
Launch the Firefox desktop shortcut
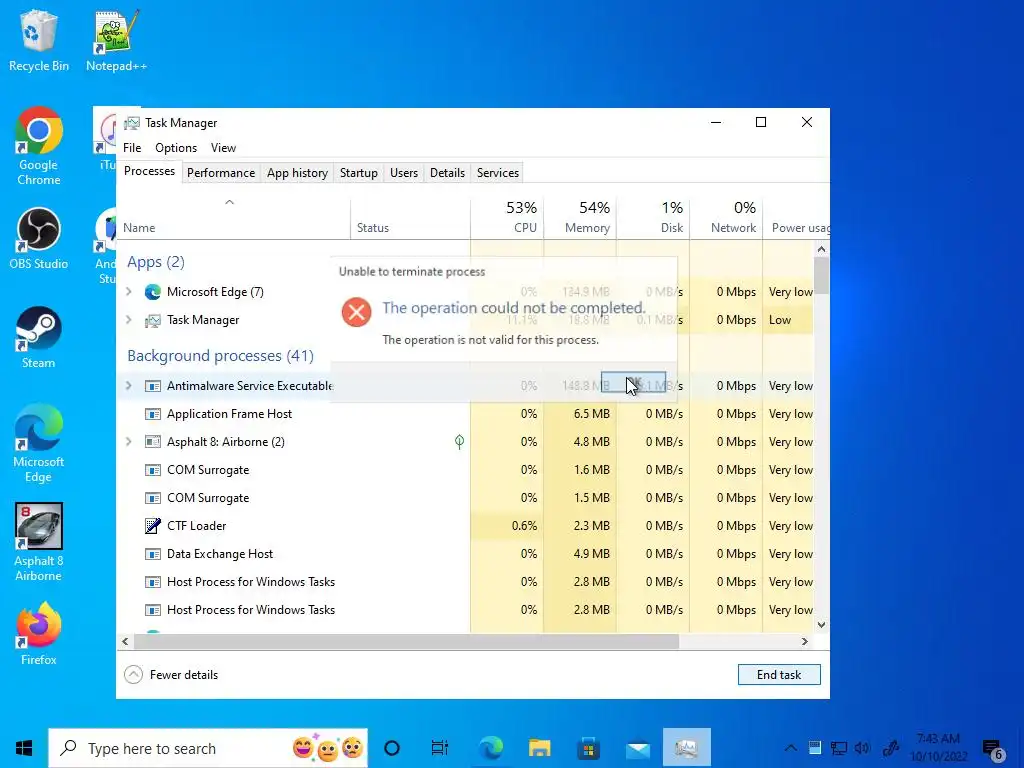[x=39, y=634]
